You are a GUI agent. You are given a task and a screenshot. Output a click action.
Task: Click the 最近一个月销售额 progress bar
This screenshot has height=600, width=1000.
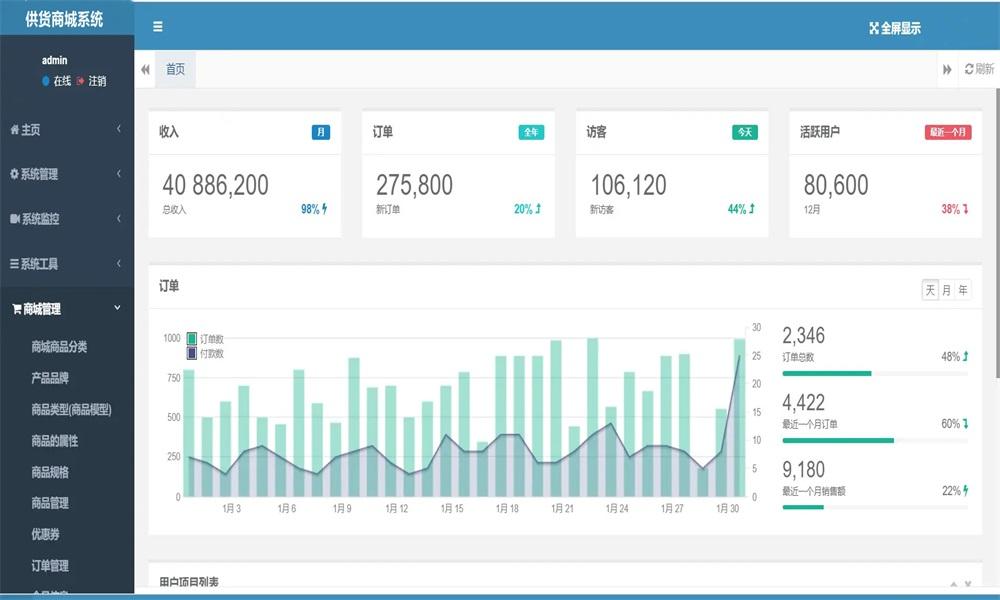point(875,508)
